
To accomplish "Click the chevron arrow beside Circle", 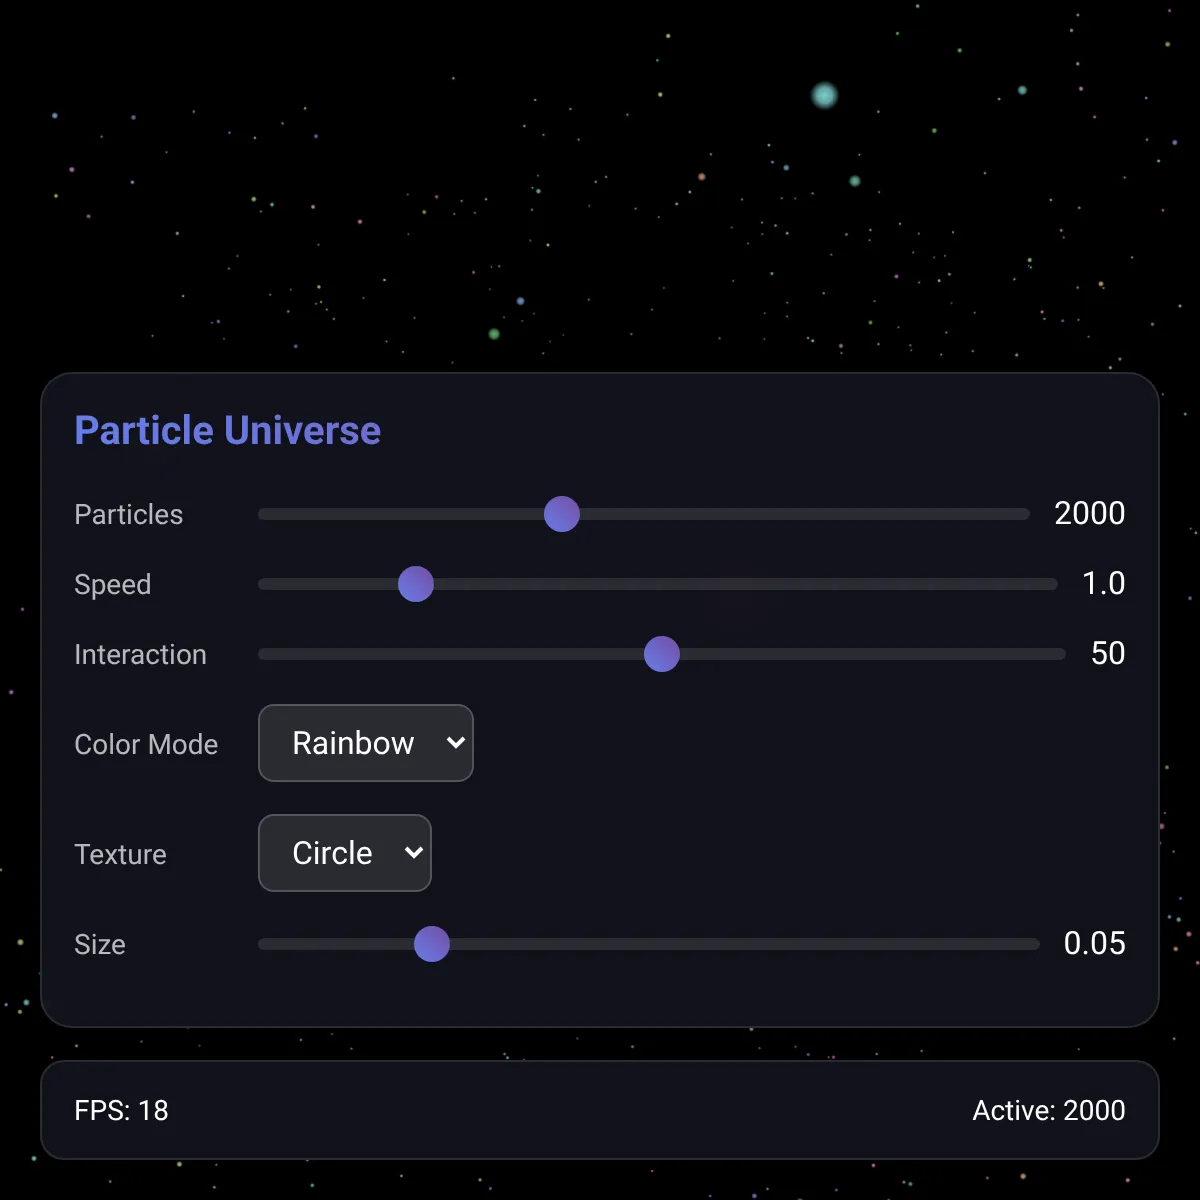I will pyautogui.click(x=414, y=853).
